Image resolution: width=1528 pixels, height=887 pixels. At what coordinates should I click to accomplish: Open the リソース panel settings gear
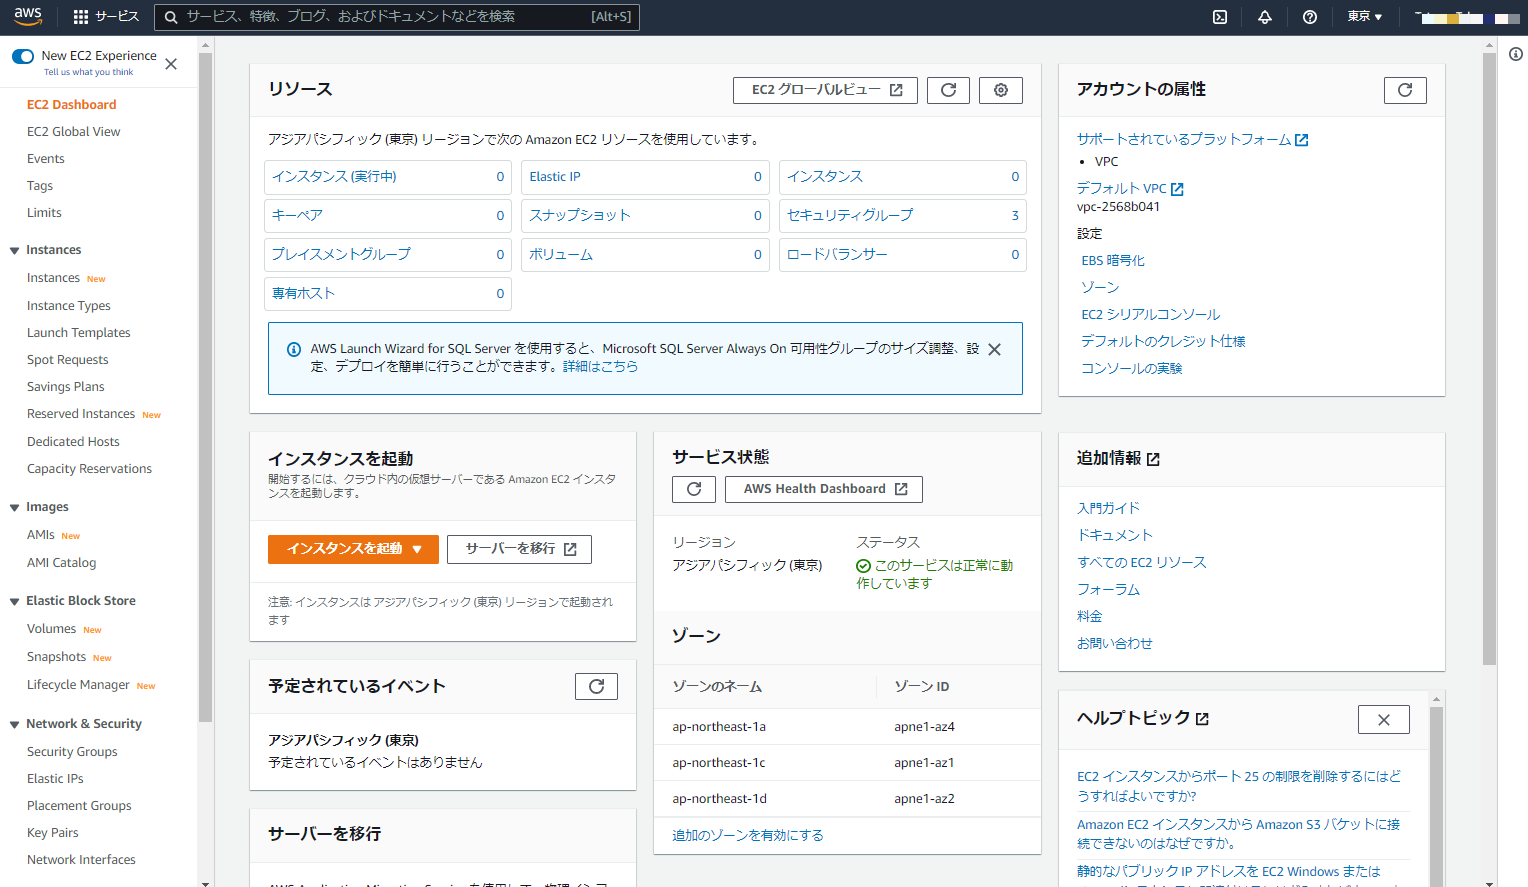click(x=1000, y=90)
